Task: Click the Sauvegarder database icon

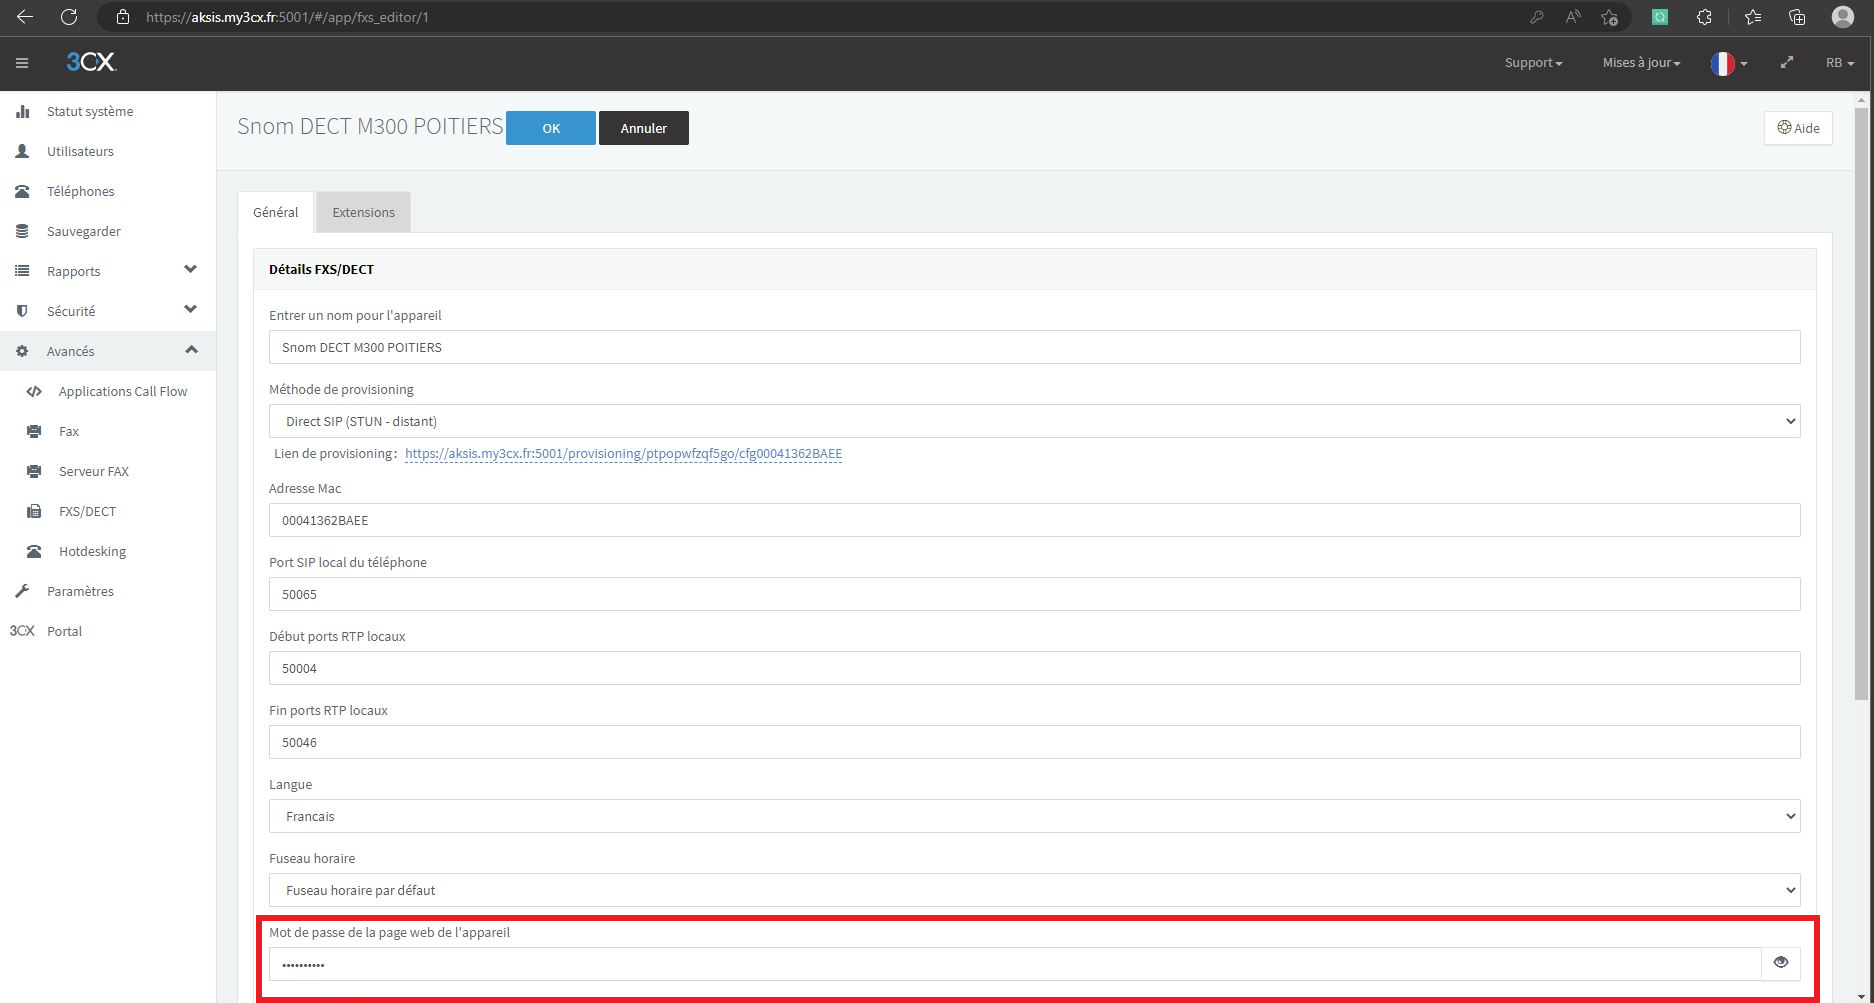Action: (x=22, y=231)
